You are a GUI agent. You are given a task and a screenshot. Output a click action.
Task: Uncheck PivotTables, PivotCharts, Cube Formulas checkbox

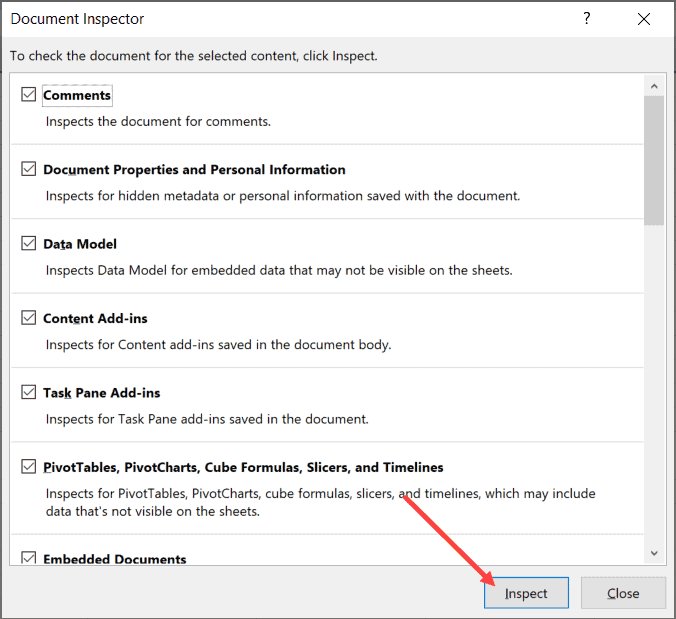tap(28, 467)
